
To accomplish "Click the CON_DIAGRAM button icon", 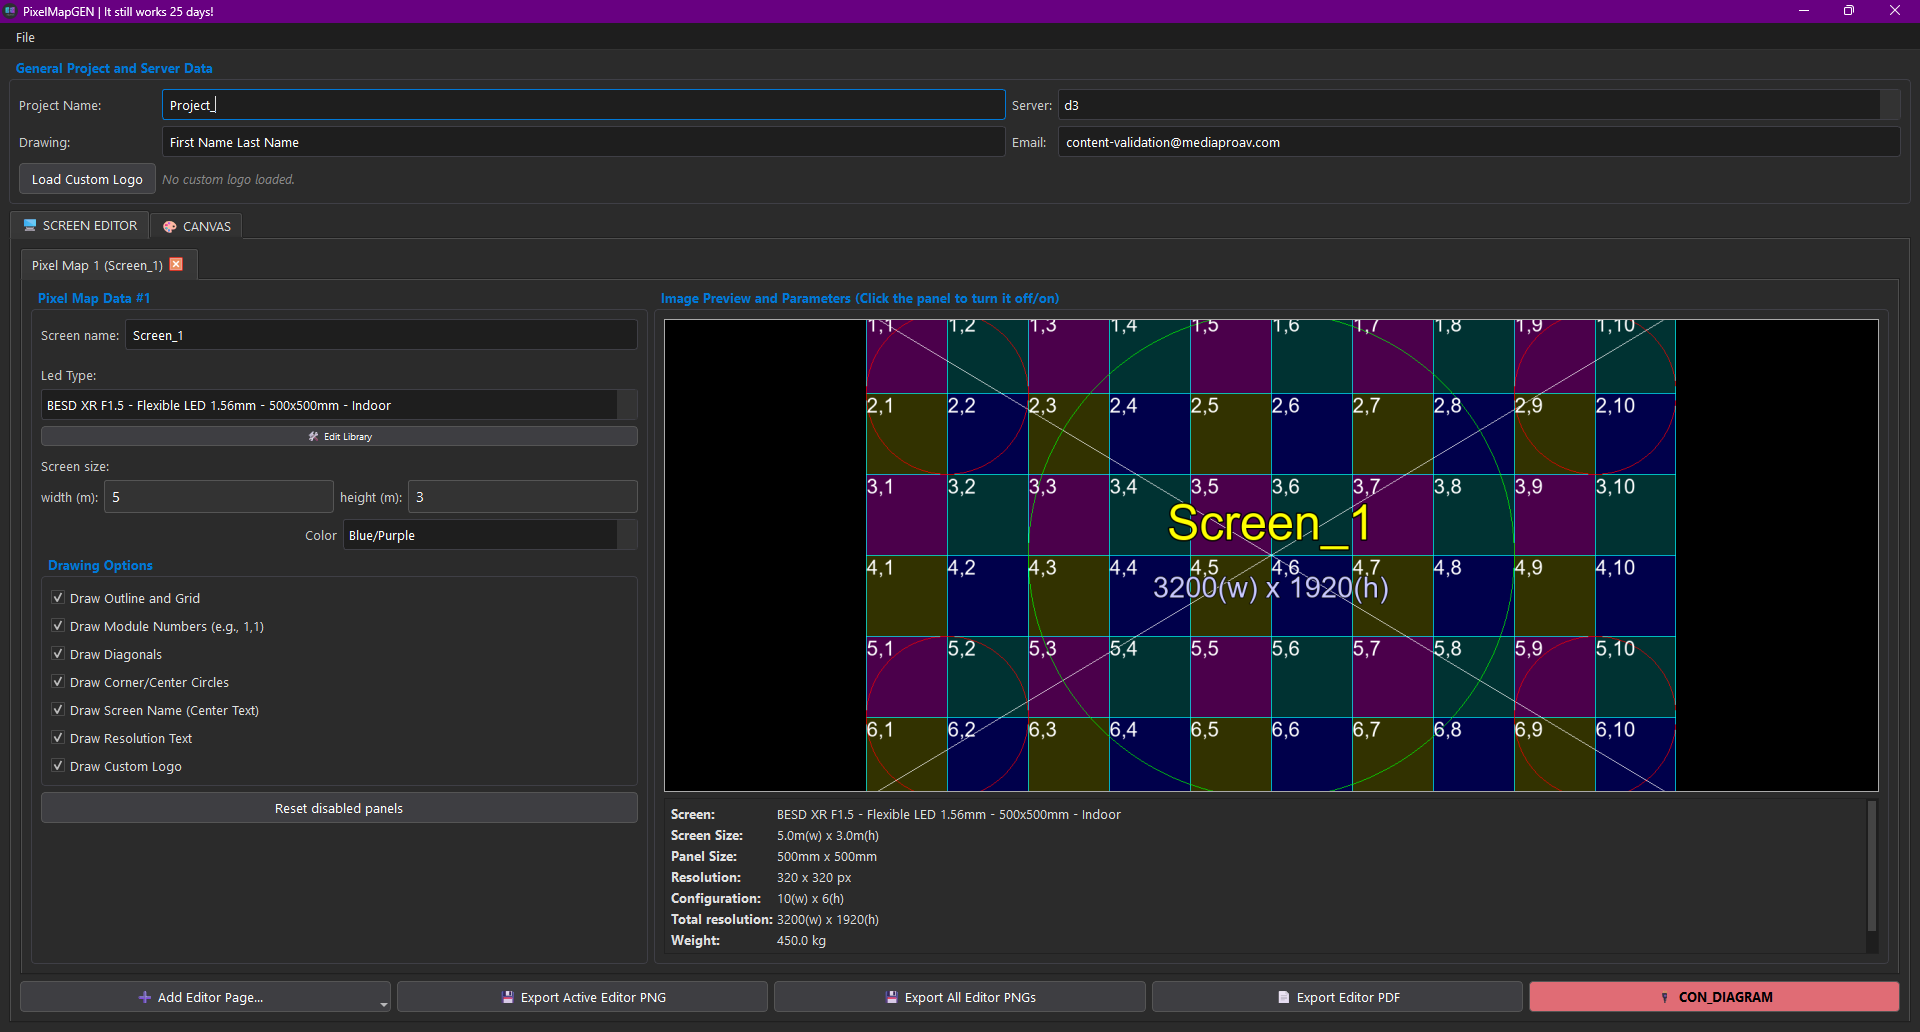I will click(x=1664, y=997).
